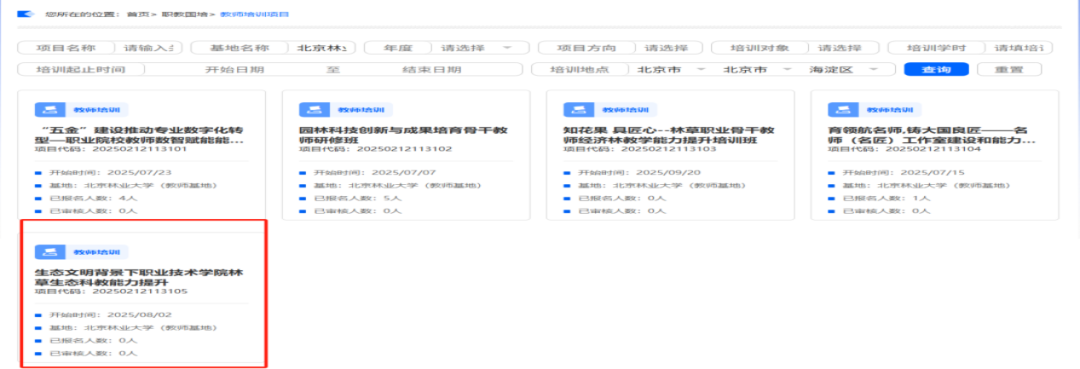Click the teacher training icon on second card
This screenshot has width=1080, height=369.
coord(311,109)
